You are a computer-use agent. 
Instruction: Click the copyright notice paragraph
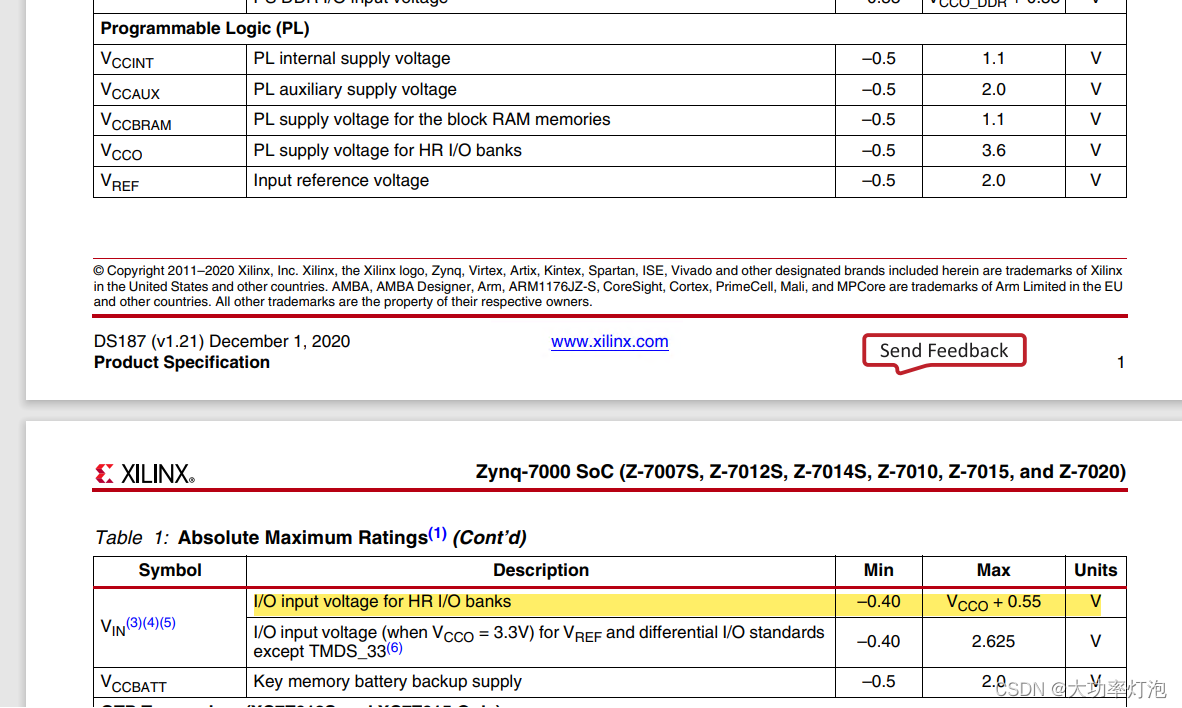608,286
